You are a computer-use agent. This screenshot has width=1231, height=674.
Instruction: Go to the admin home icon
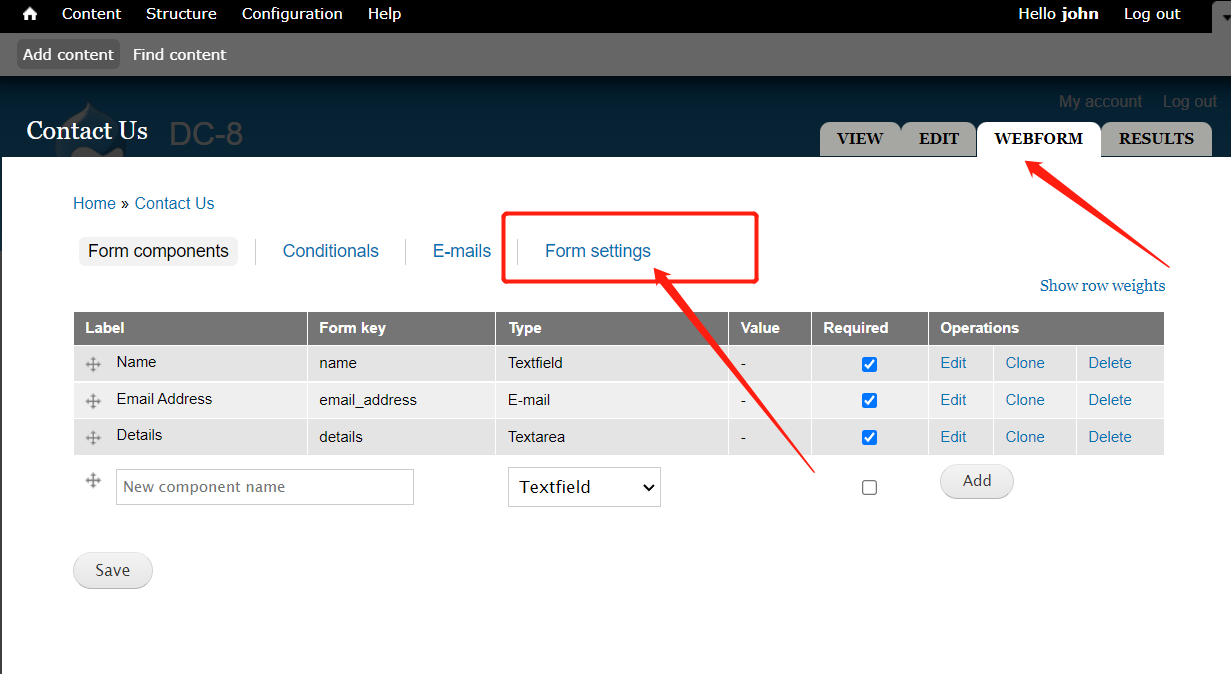coord(30,14)
